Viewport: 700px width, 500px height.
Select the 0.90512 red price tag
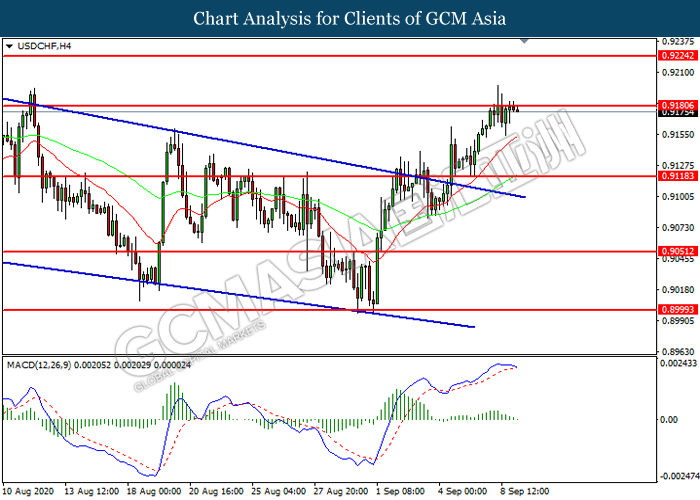pos(678,251)
